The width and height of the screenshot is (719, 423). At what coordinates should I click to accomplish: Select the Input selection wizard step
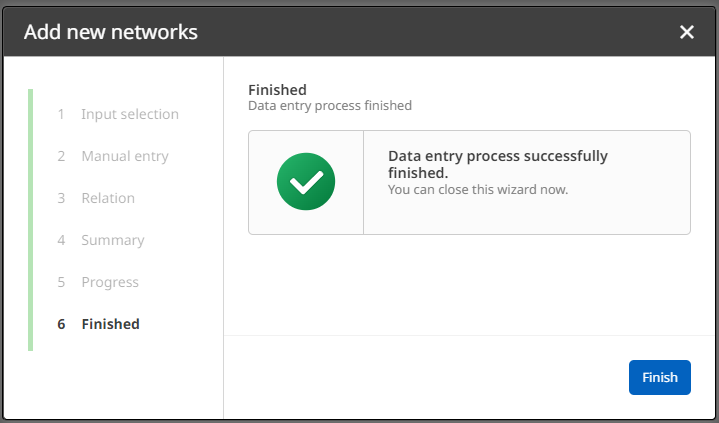point(130,114)
